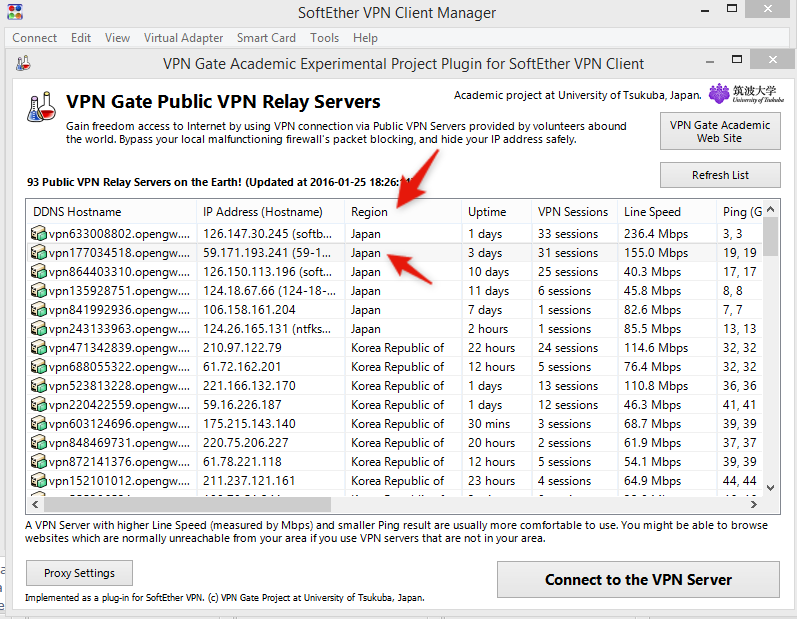Click the 236.4 Mbps line speed cell
This screenshot has width=797, height=619.
point(656,234)
